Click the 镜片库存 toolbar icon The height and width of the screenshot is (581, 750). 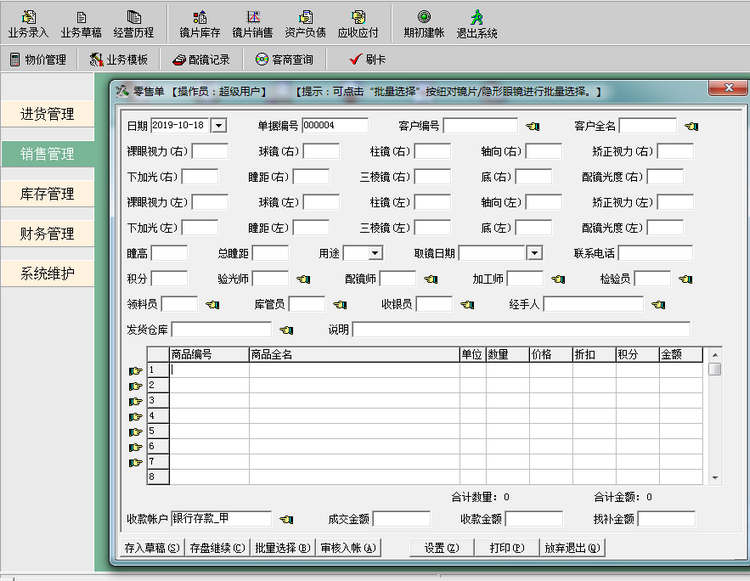(x=199, y=24)
